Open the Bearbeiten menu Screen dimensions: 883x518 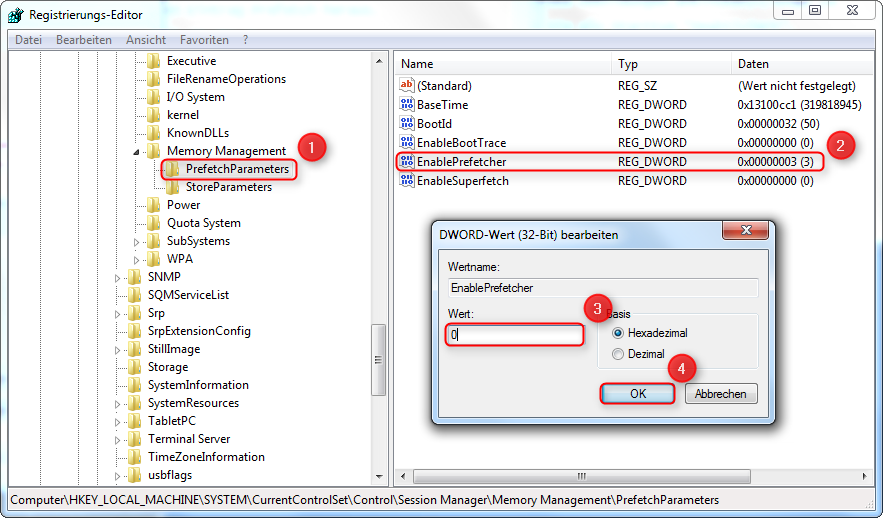pyautogui.click(x=84, y=40)
